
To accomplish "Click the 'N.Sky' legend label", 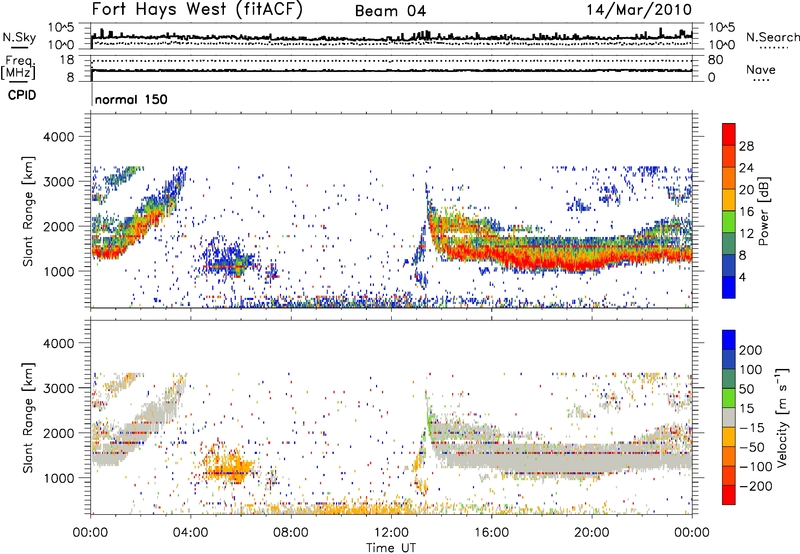I will pyautogui.click(x=19, y=37).
